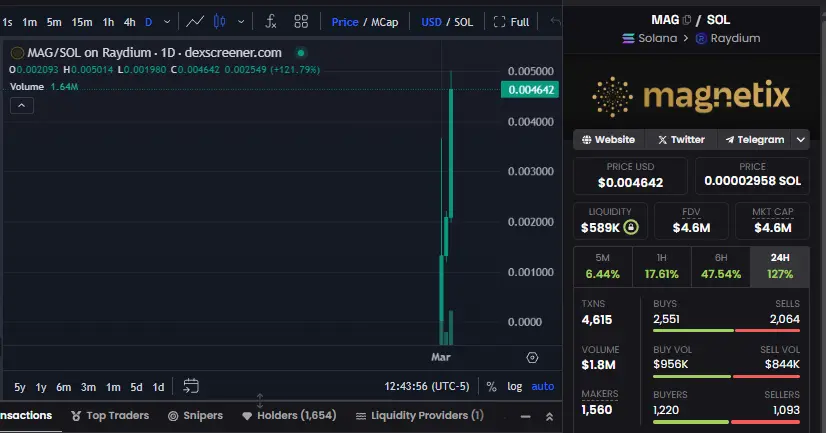This screenshot has width=826, height=433.
Task: Open the go-to-date calendar icon
Action: (191, 386)
